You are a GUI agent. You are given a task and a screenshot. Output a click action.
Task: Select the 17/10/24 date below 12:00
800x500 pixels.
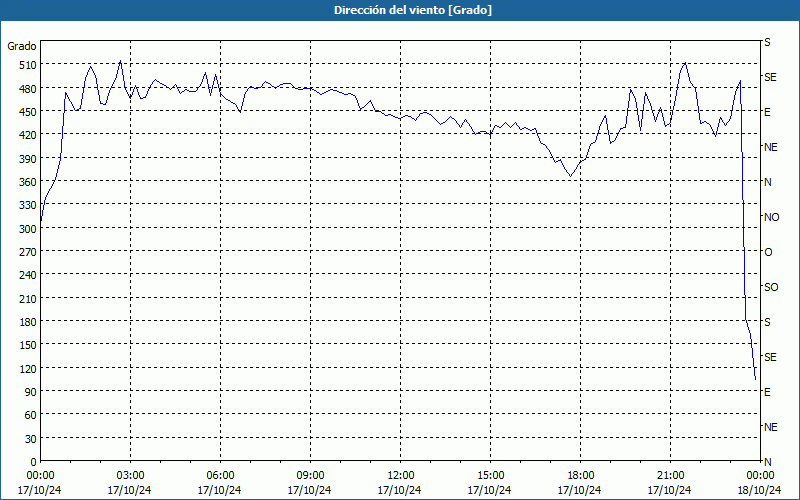pyautogui.click(x=399, y=490)
